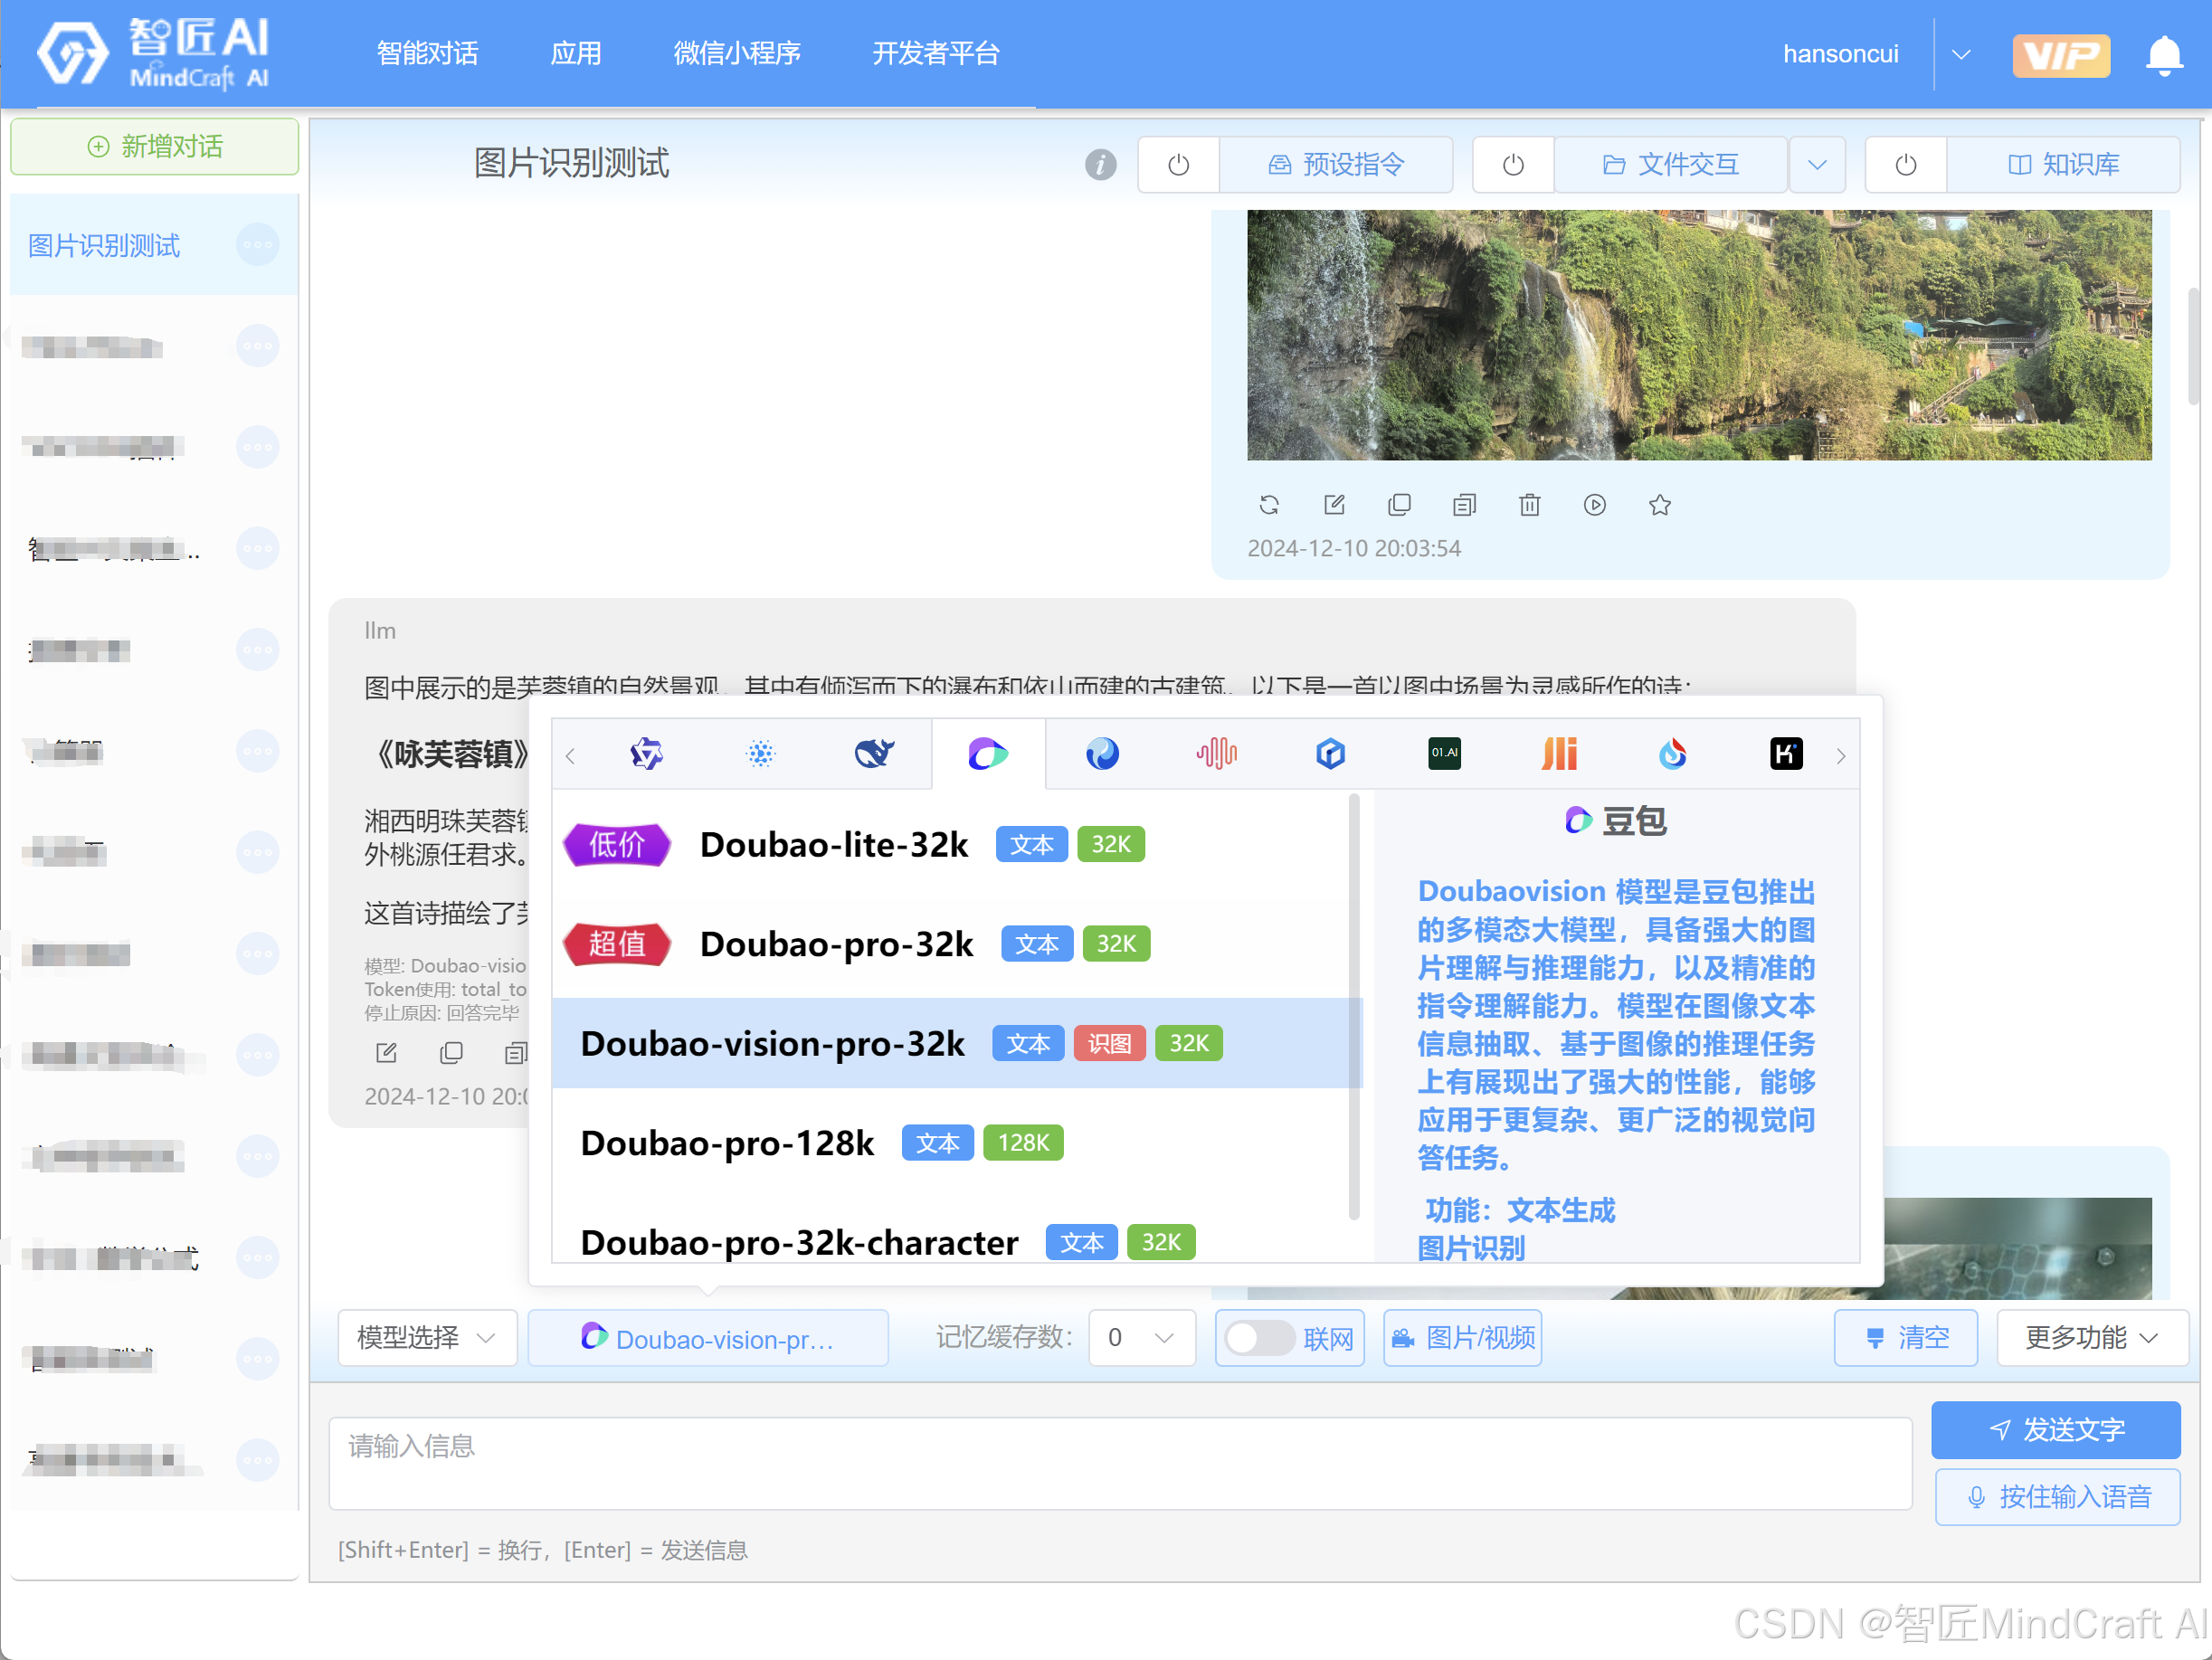Toggle the 知识库 power switch
The height and width of the screenshot is (1660, 2212).
1904,164
